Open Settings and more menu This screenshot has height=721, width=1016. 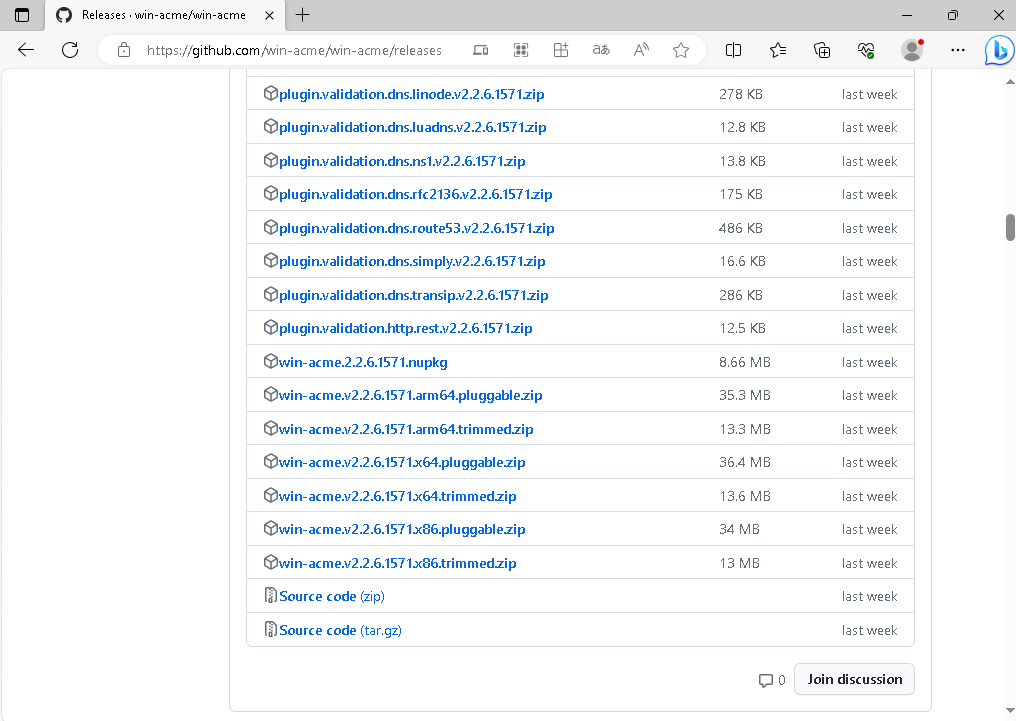click(958, 50)
